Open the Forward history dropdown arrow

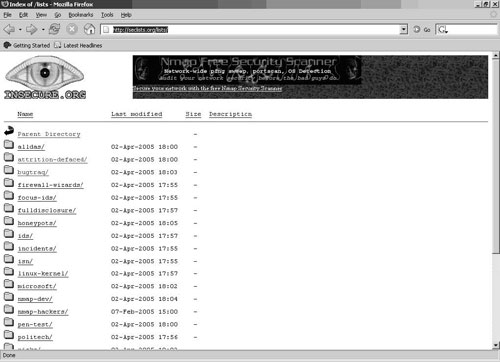tap(43, 30)
